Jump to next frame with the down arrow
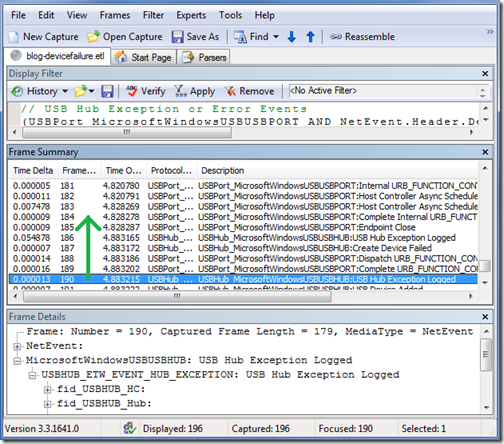The image size is (504, 444). click(292, 37)
